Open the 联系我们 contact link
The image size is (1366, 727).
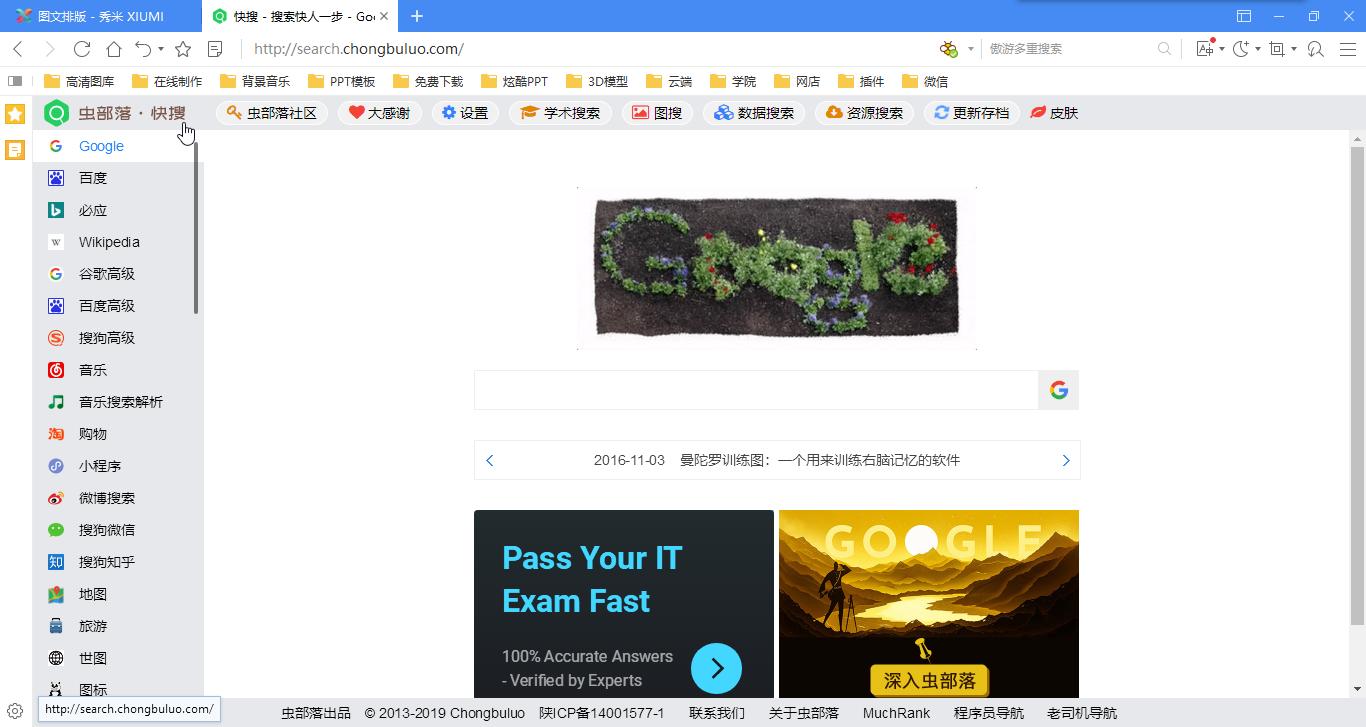tap(716, 713)
